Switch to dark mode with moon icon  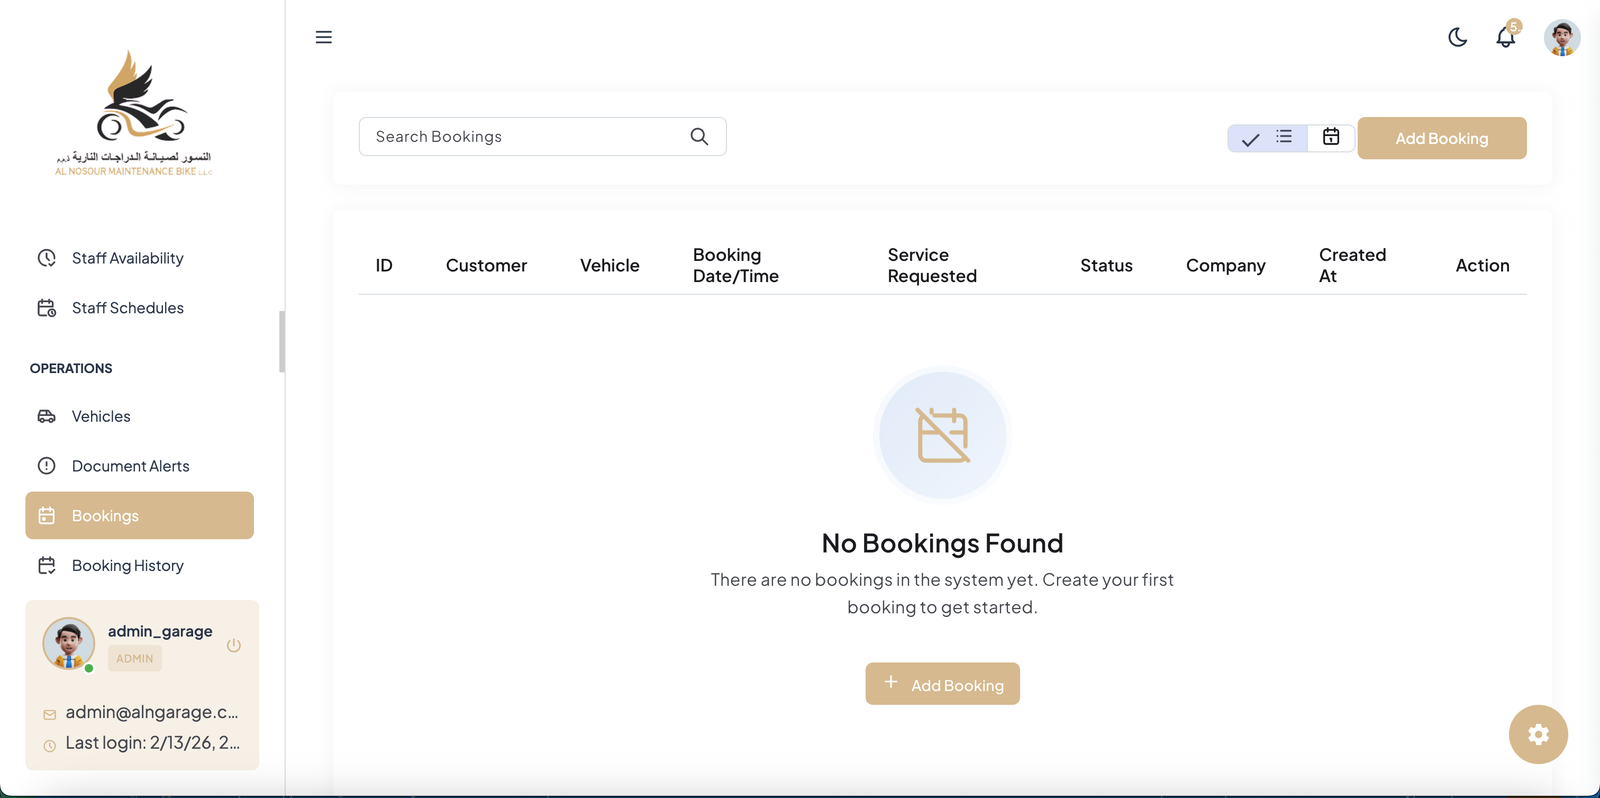coord(1457,37)
